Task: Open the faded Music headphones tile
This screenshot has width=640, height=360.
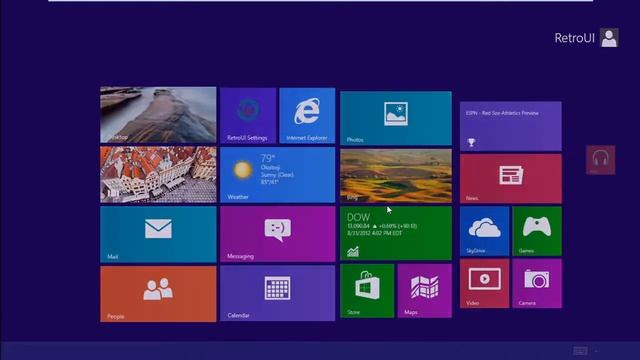Action: 600,160
